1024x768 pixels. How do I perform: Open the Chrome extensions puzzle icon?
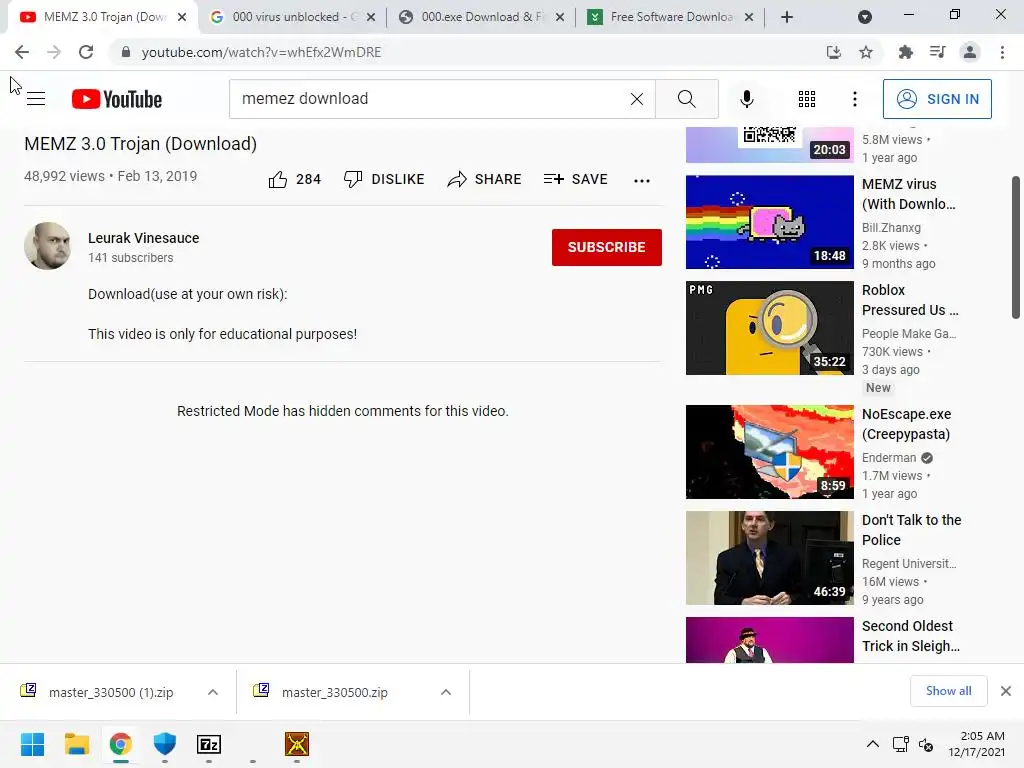[905, 52]
